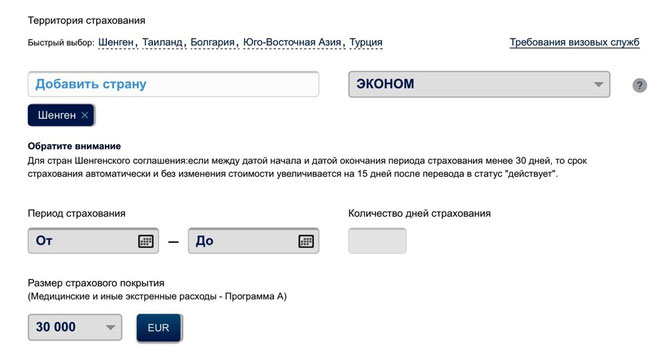Click the ЭКОНОМ combo box text
The height and width of the screenshot is (363, 668).
385,84
